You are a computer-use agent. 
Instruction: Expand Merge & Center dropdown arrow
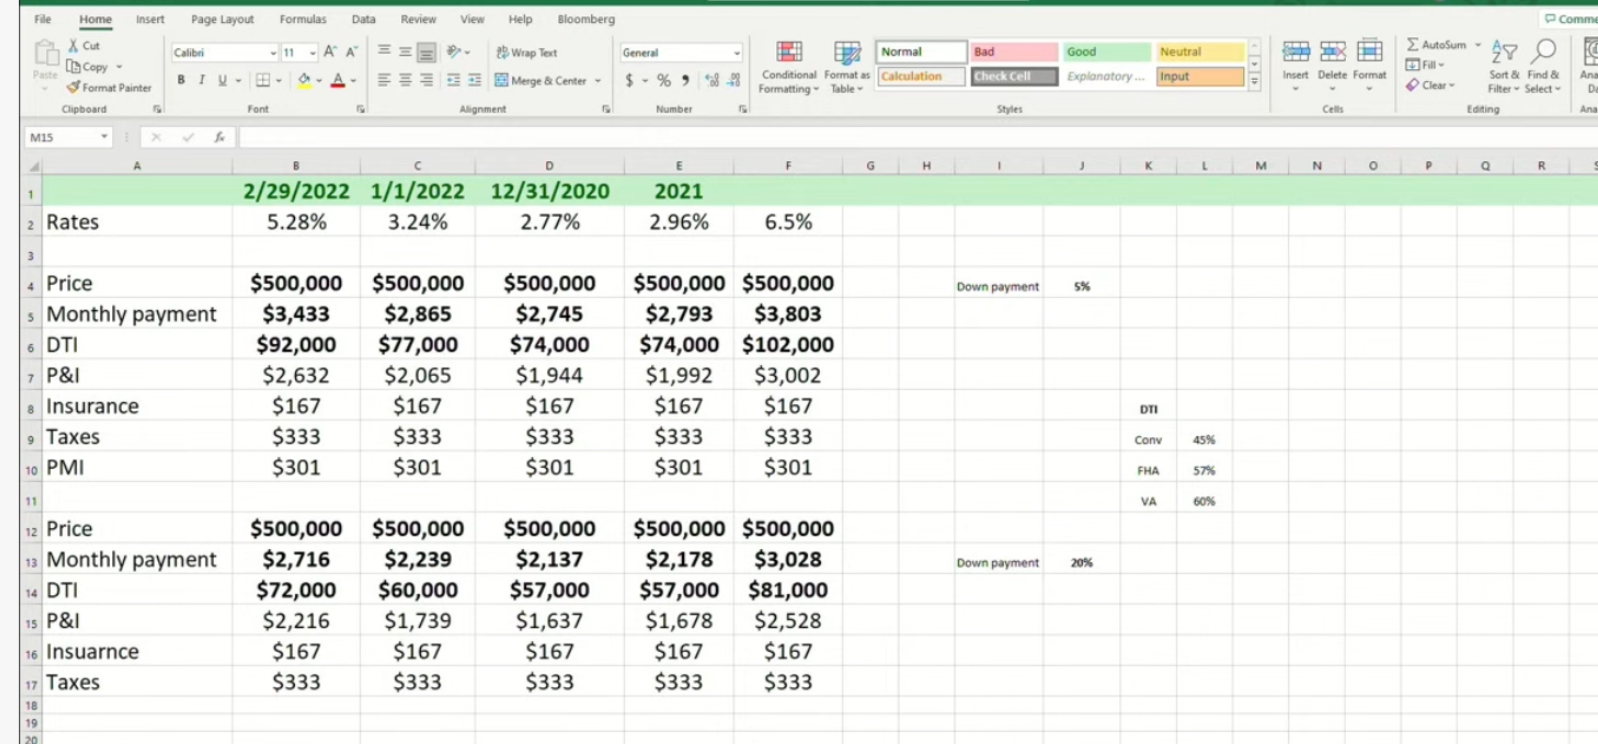[598, 80]
